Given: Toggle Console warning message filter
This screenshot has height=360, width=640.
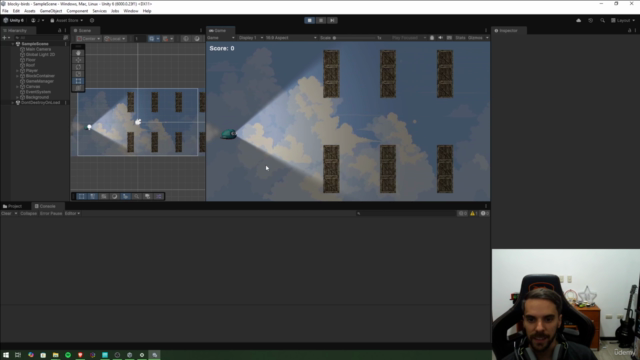Looking at the screenshot, I should (473, 213).
